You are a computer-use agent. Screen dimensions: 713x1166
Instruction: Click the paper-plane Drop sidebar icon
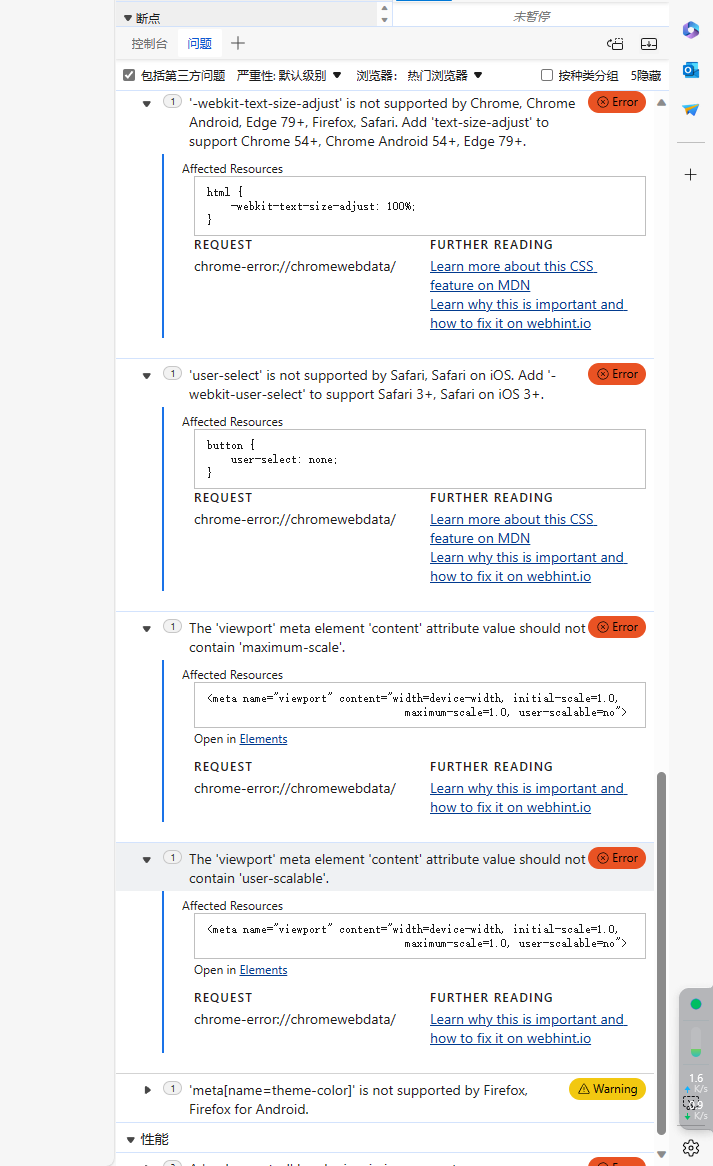click(x=691, y=110)
